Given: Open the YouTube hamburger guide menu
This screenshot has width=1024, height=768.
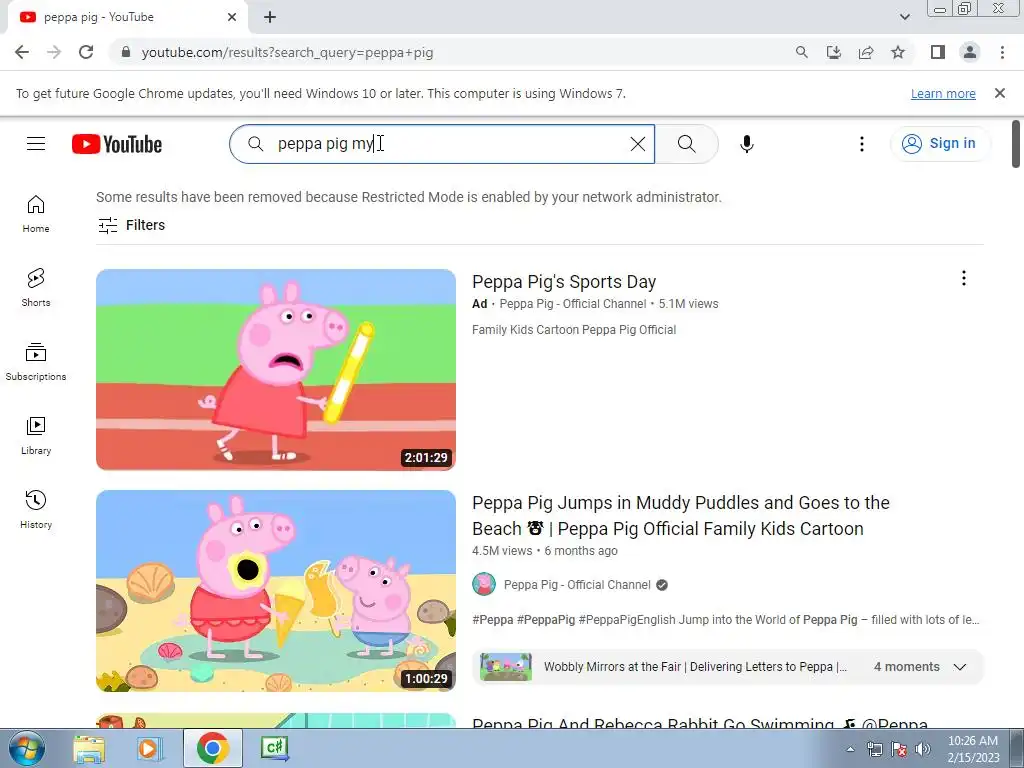Looking at the screenshot, I should pyautogui.click(x=36, y=144).
